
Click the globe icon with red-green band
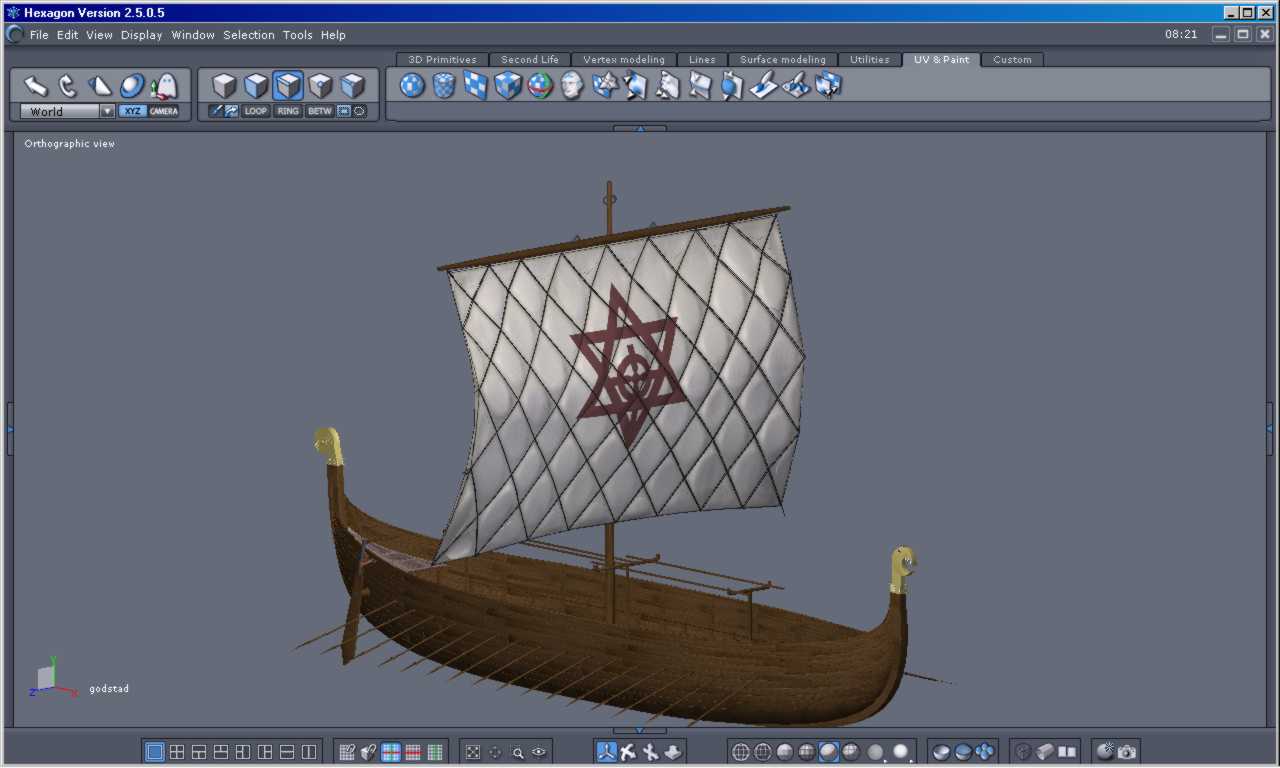[x=540, y=86]
